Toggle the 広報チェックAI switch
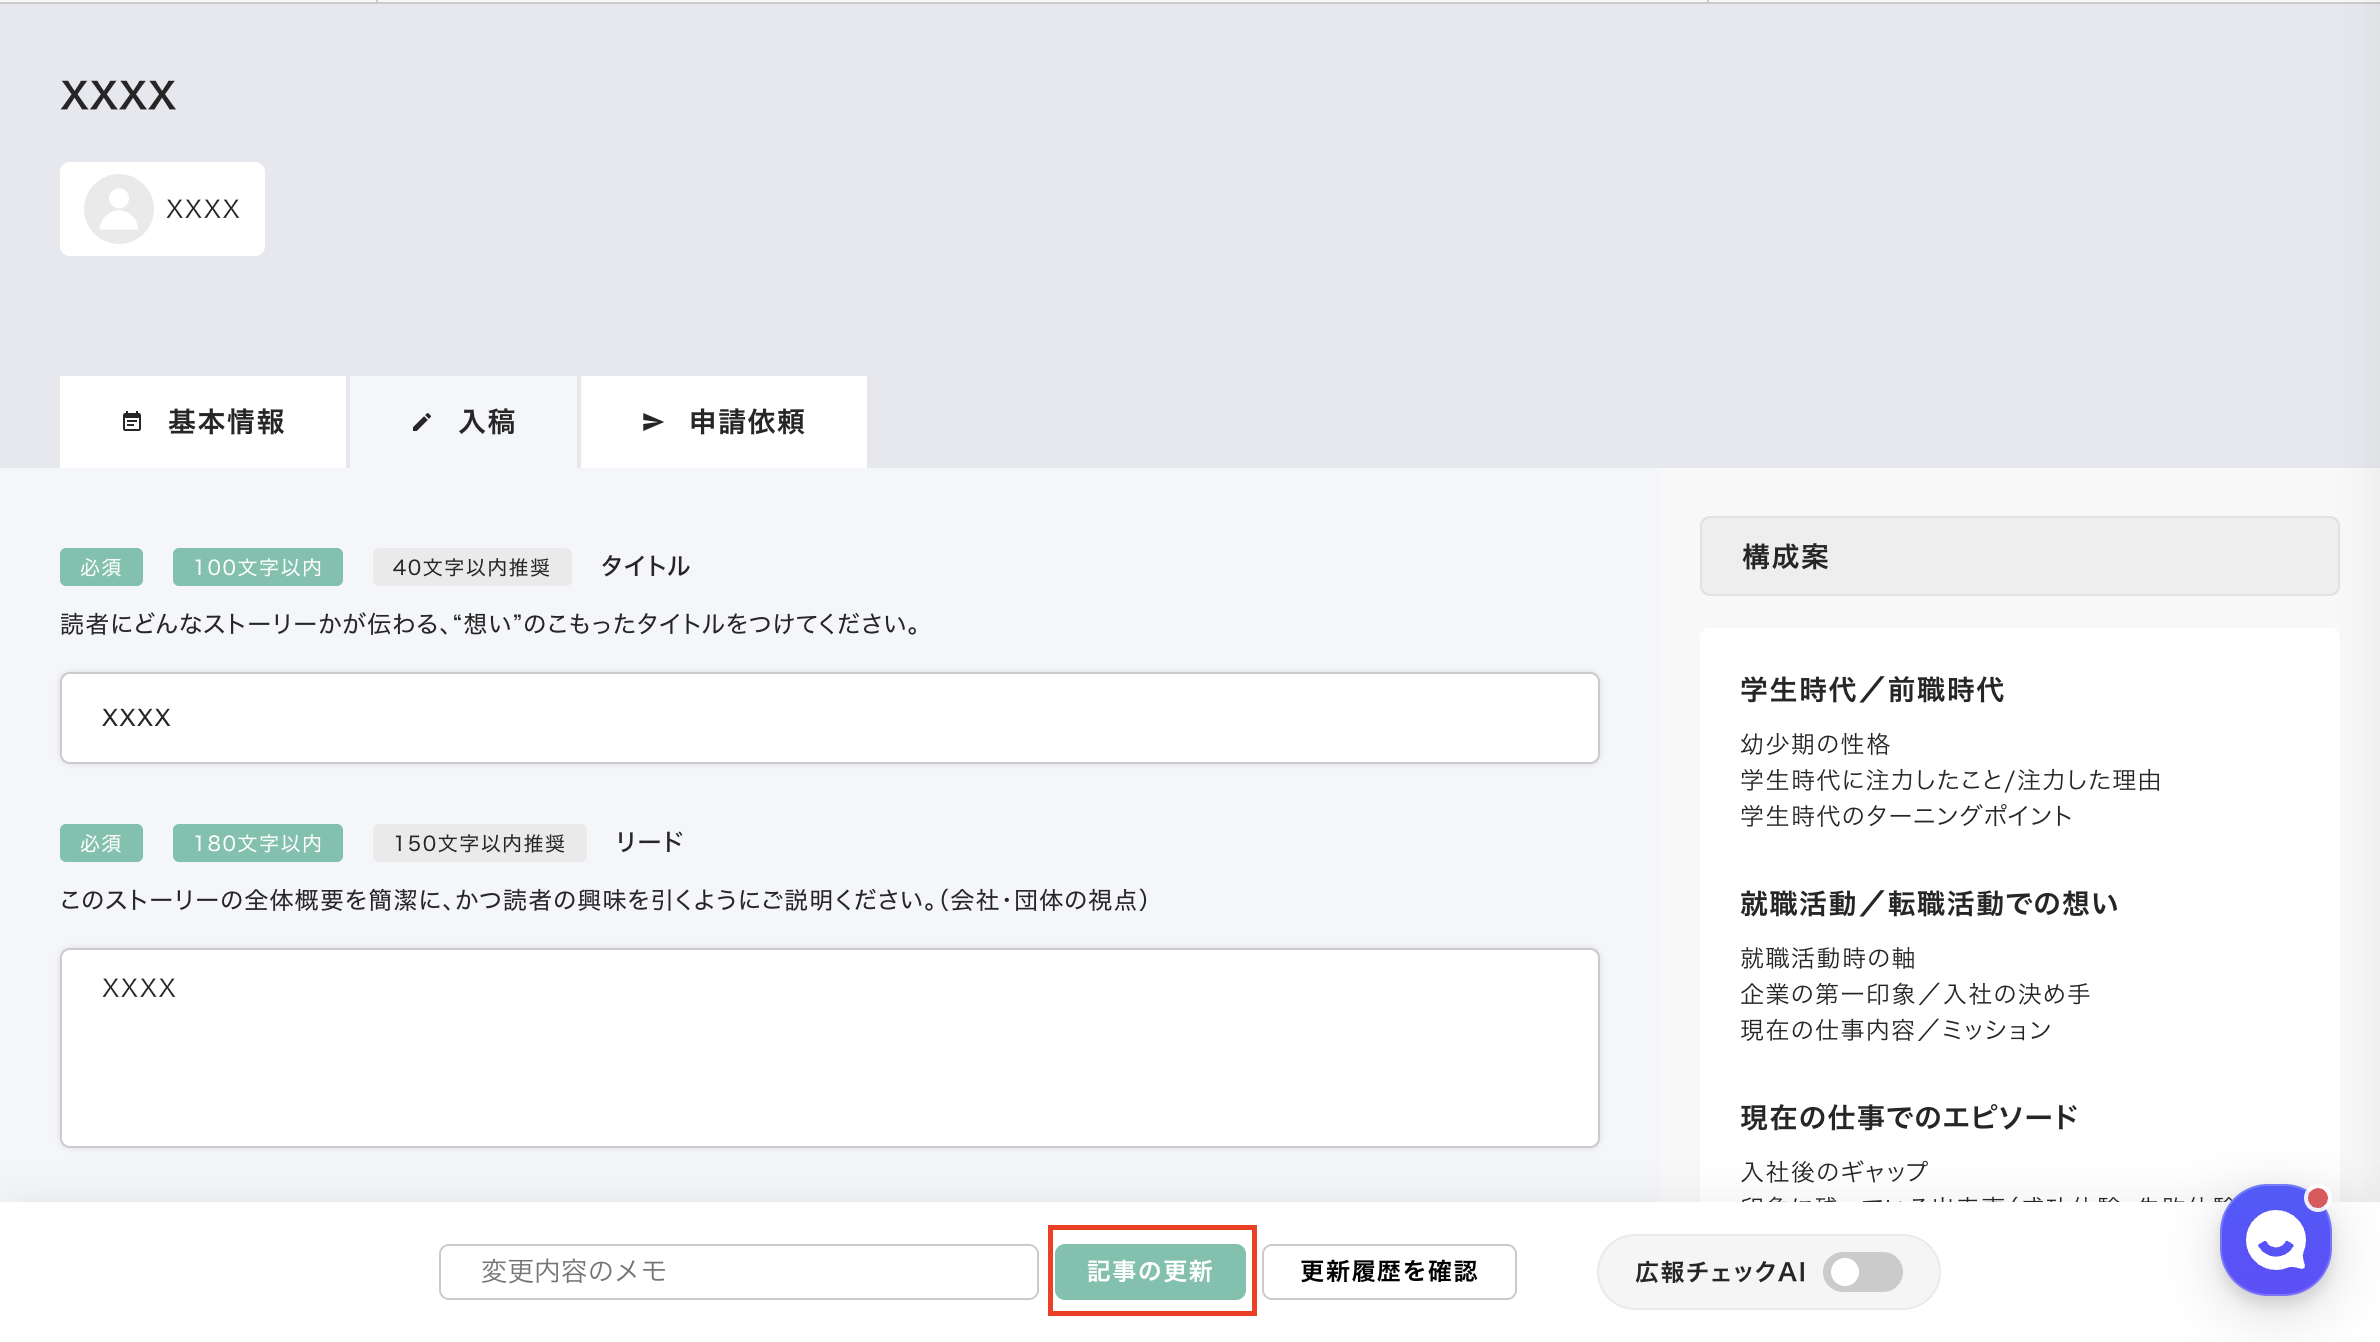 tap(1863, 1272)
